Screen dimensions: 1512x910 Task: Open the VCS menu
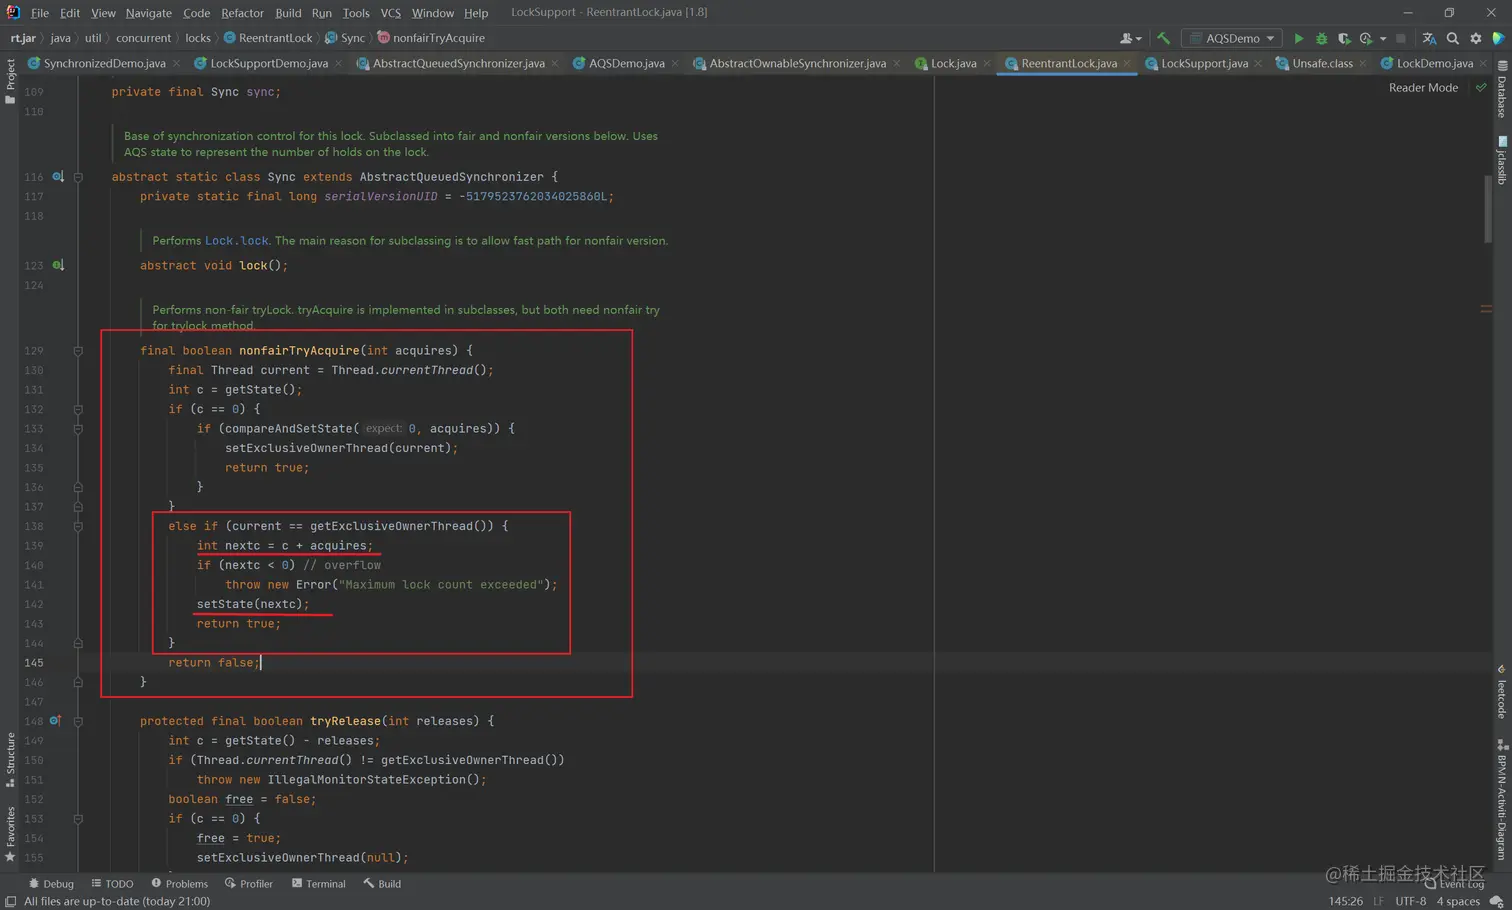click(390, 13)
